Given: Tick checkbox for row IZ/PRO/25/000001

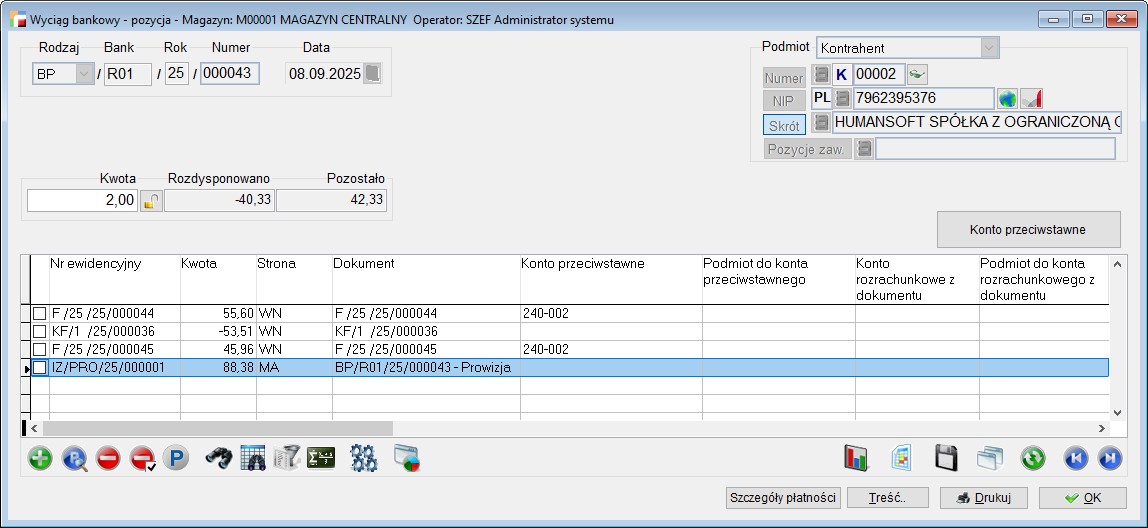Looking at the screenshot, I should tap(40, 368).
